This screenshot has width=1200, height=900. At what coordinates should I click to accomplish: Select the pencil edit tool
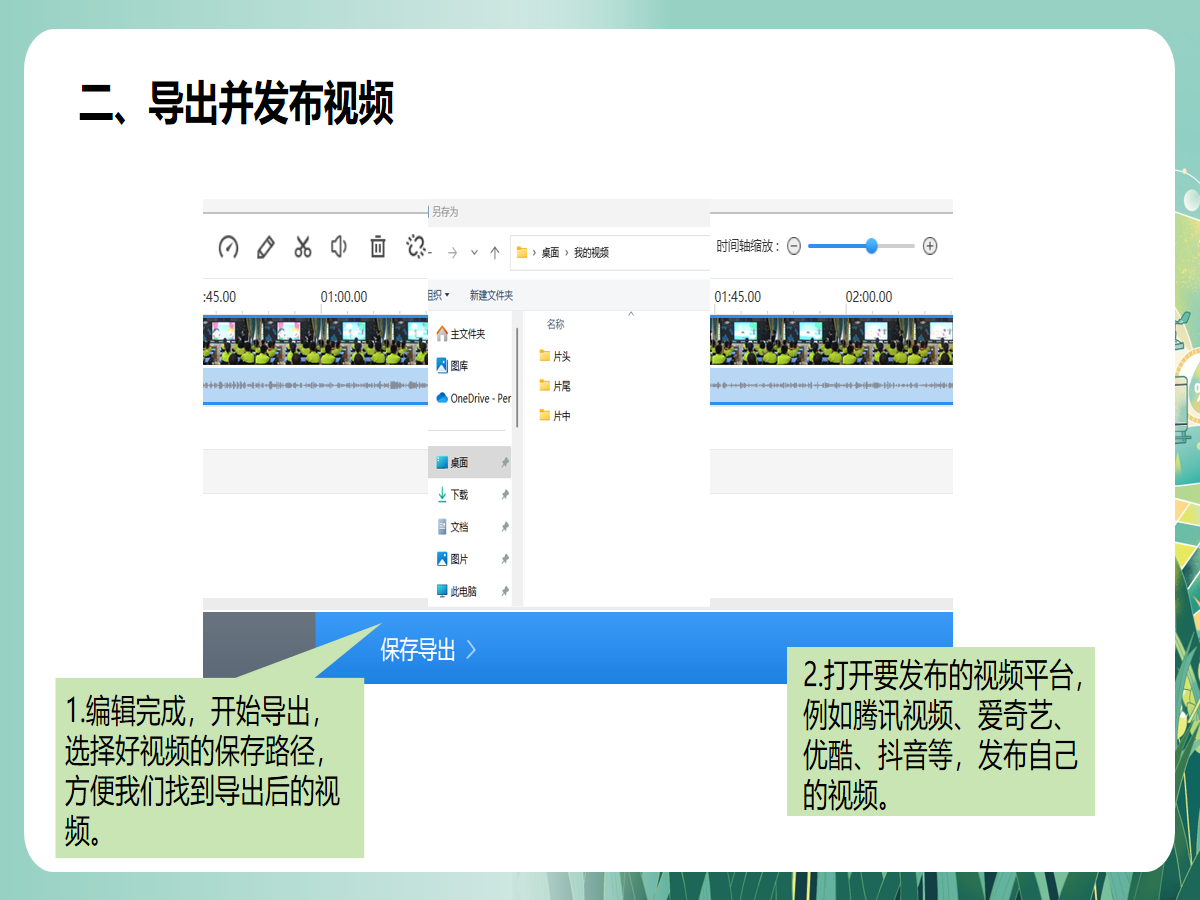pyautogui.click(x=265, y=247)
